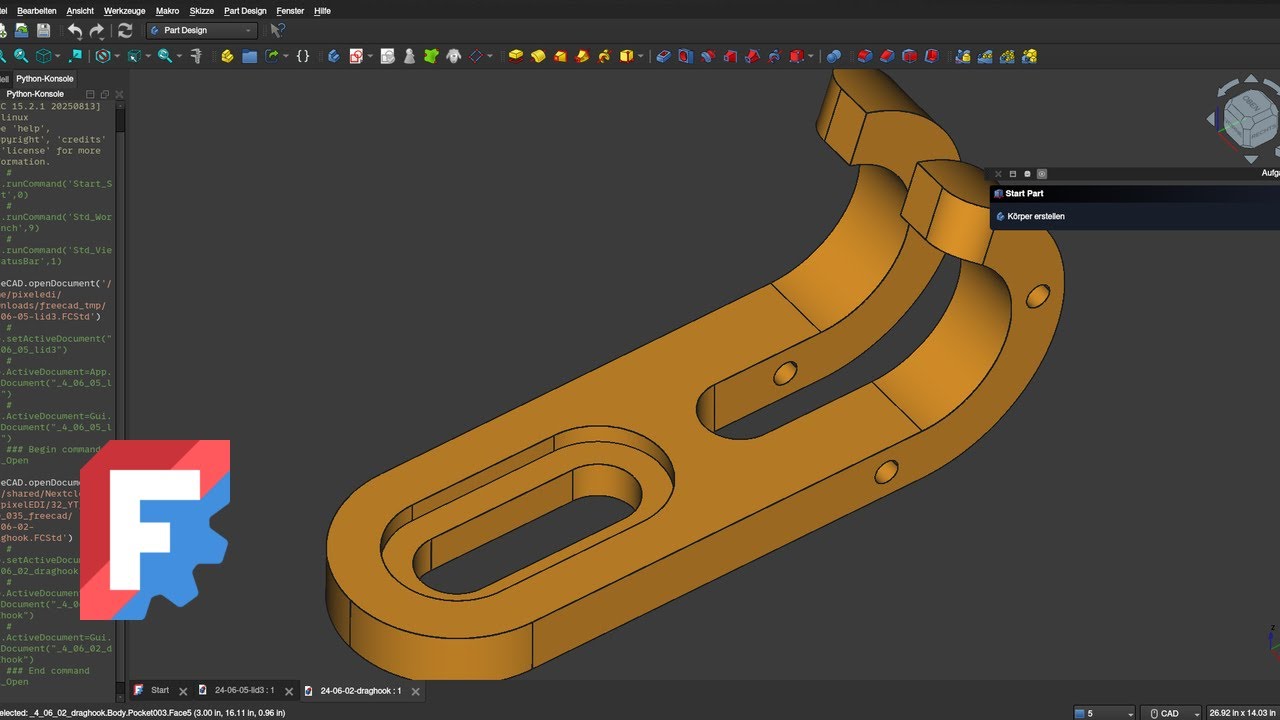Open the document dimensions readout in status bar
Image resolution: width=1280 pixels, height=720 pixels.
tap(1243, 713)
